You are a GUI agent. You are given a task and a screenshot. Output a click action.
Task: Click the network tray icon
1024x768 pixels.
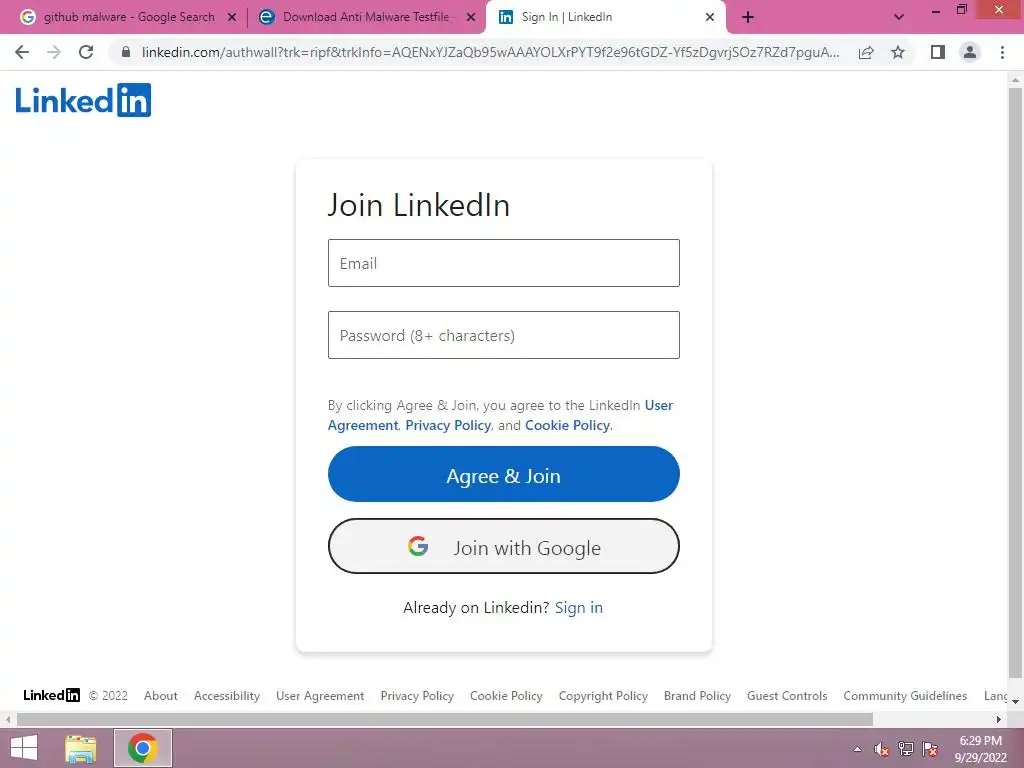906,748
